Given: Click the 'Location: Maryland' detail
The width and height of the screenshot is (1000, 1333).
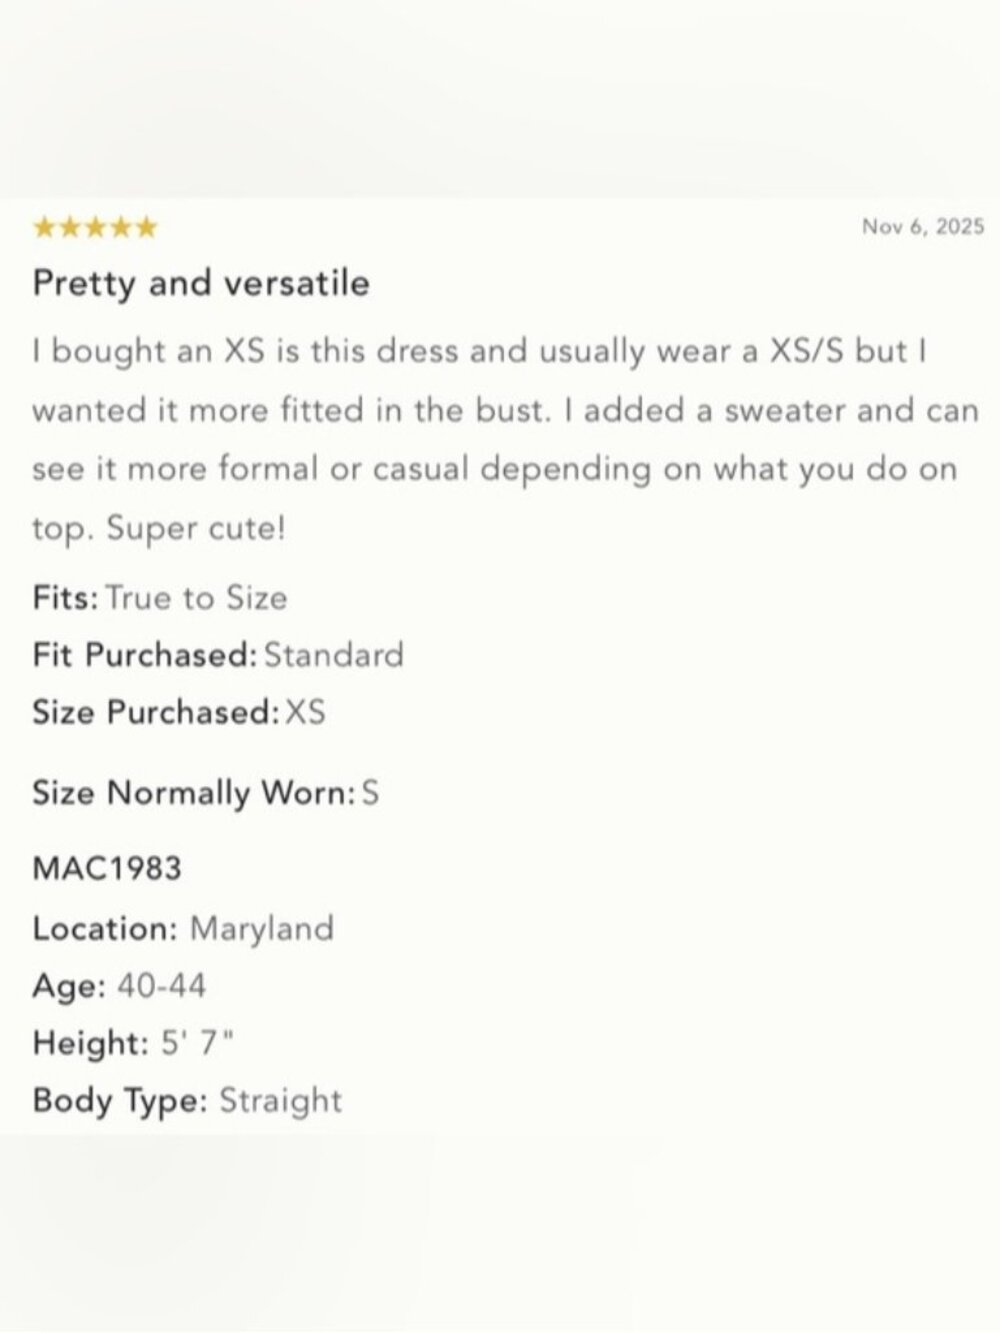Looking at the screenshot, I should click(x=183, y=929).
